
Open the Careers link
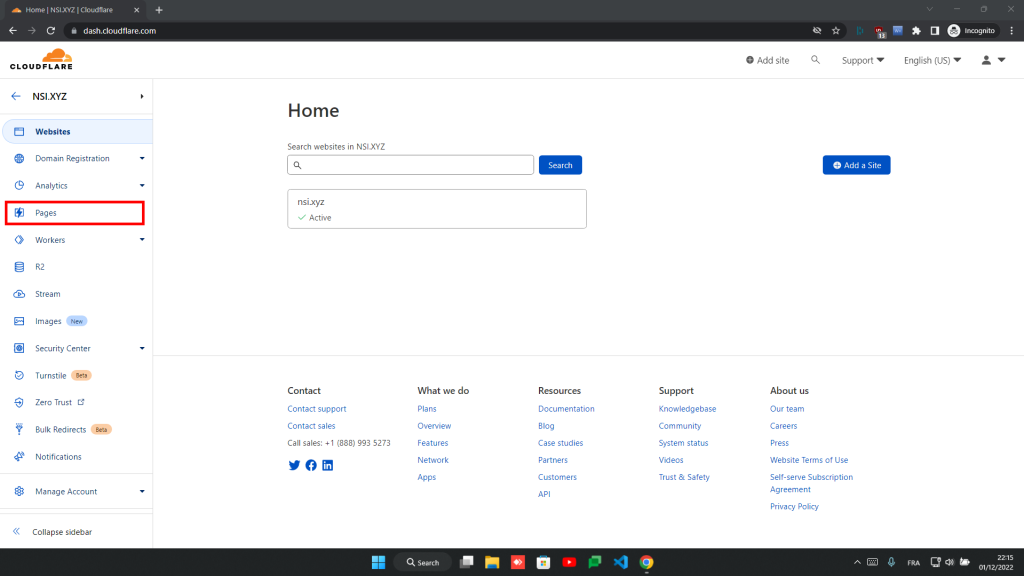(x=783, y=426)
